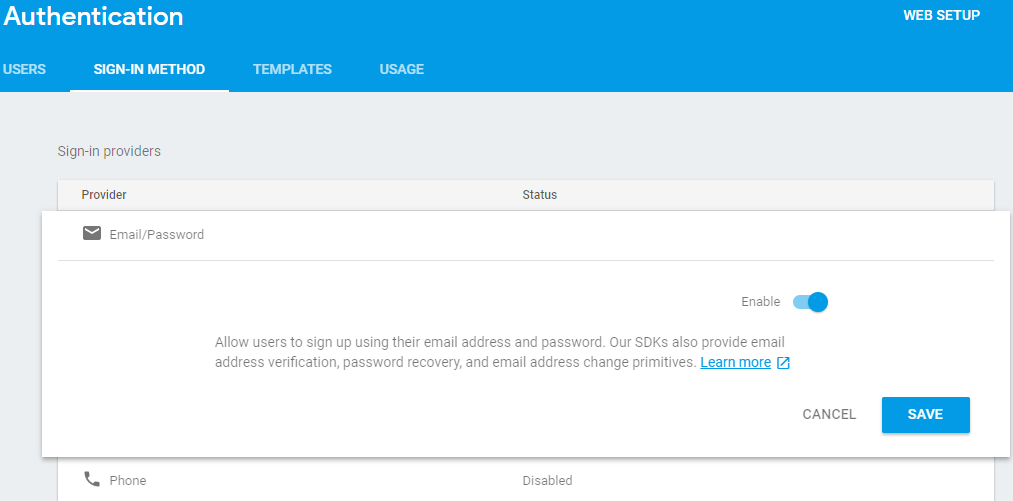Expand the Phone provider row
Image resolution: width=1013 pixels, height=501 pixels.
[127, 481]
